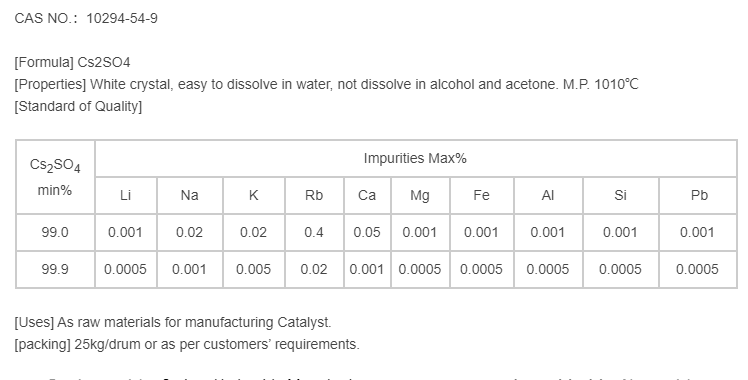
Task: Click the Rb column header cell
Action: pyautogui.click(x=314, y=195)
